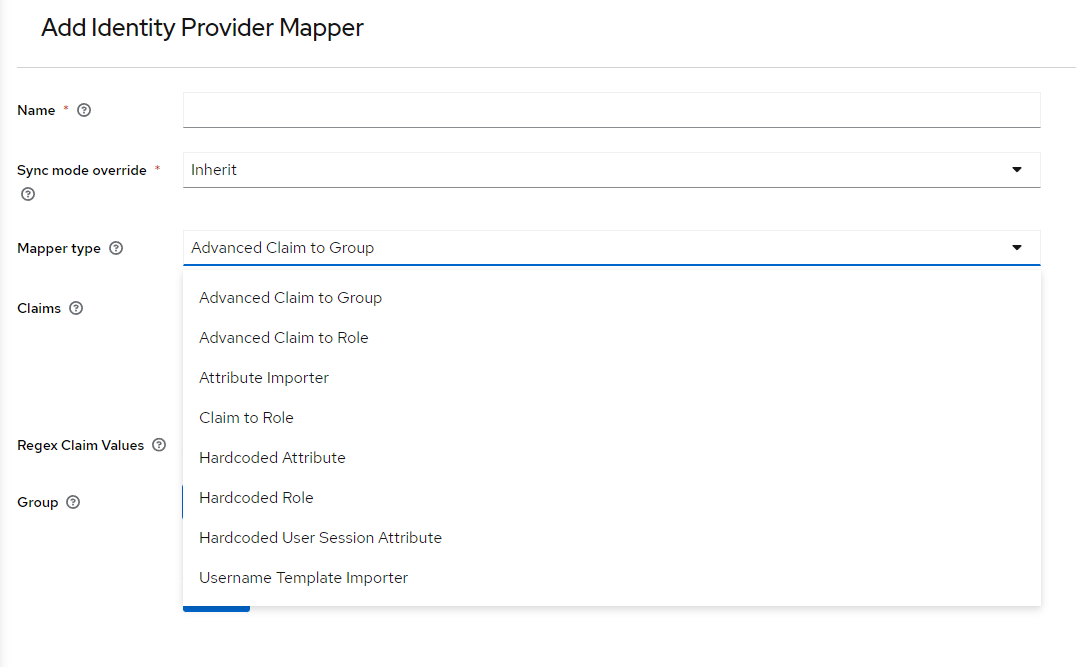This screenshot has height=667, width=1076.
Task: View help for the Mapper type field
Action: pos(116,248)
